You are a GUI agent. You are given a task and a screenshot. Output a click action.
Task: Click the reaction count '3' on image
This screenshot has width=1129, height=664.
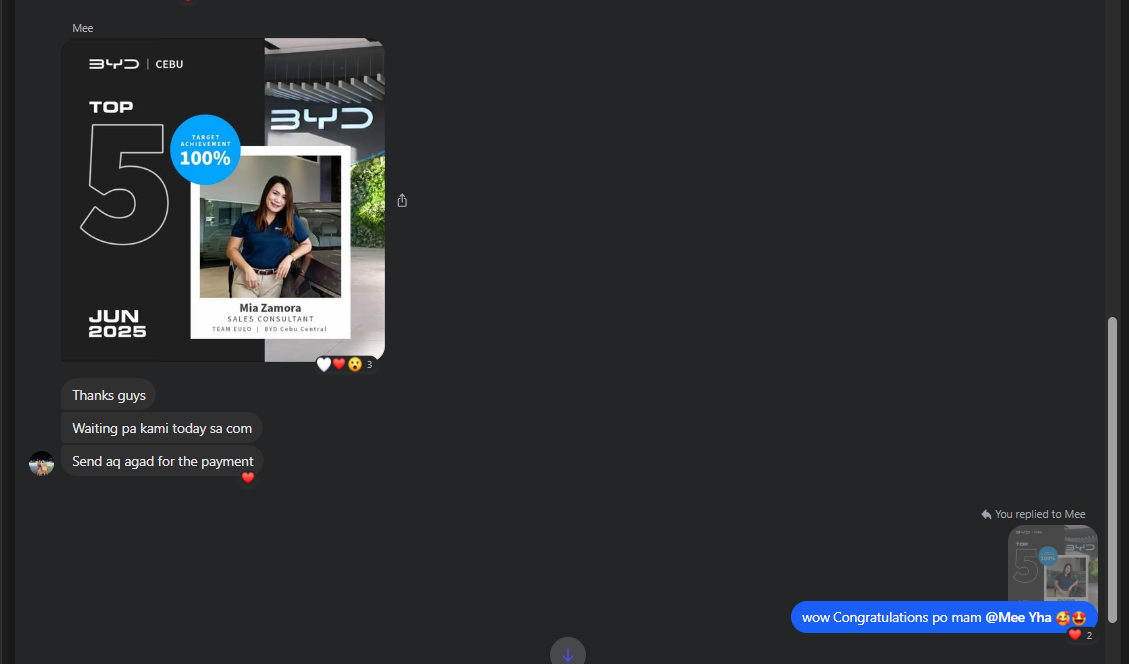click(369, 365)
